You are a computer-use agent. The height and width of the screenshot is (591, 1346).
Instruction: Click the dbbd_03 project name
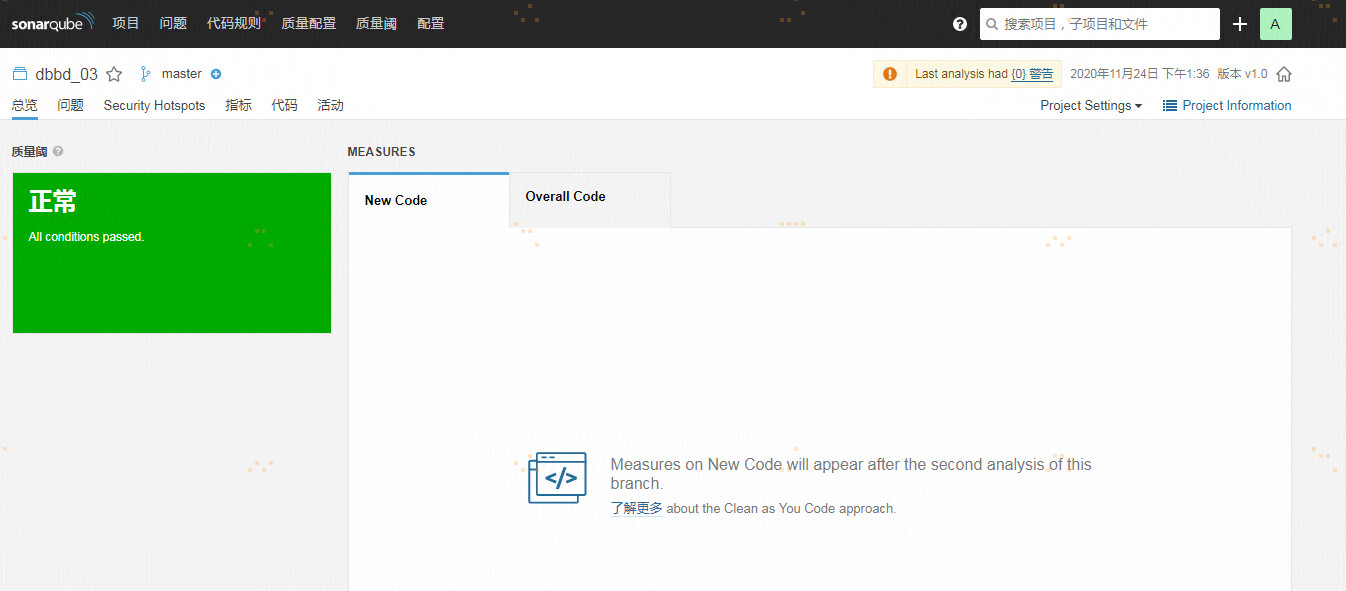point(66,74)
